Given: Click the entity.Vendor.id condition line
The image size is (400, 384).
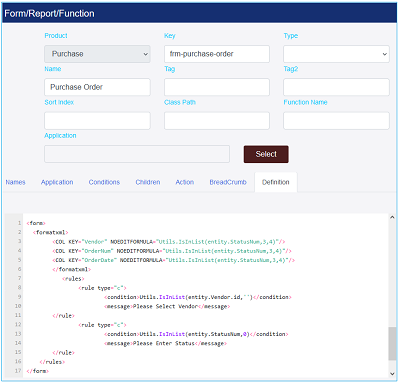Looking at the screenshot, I should coord(198,297).
